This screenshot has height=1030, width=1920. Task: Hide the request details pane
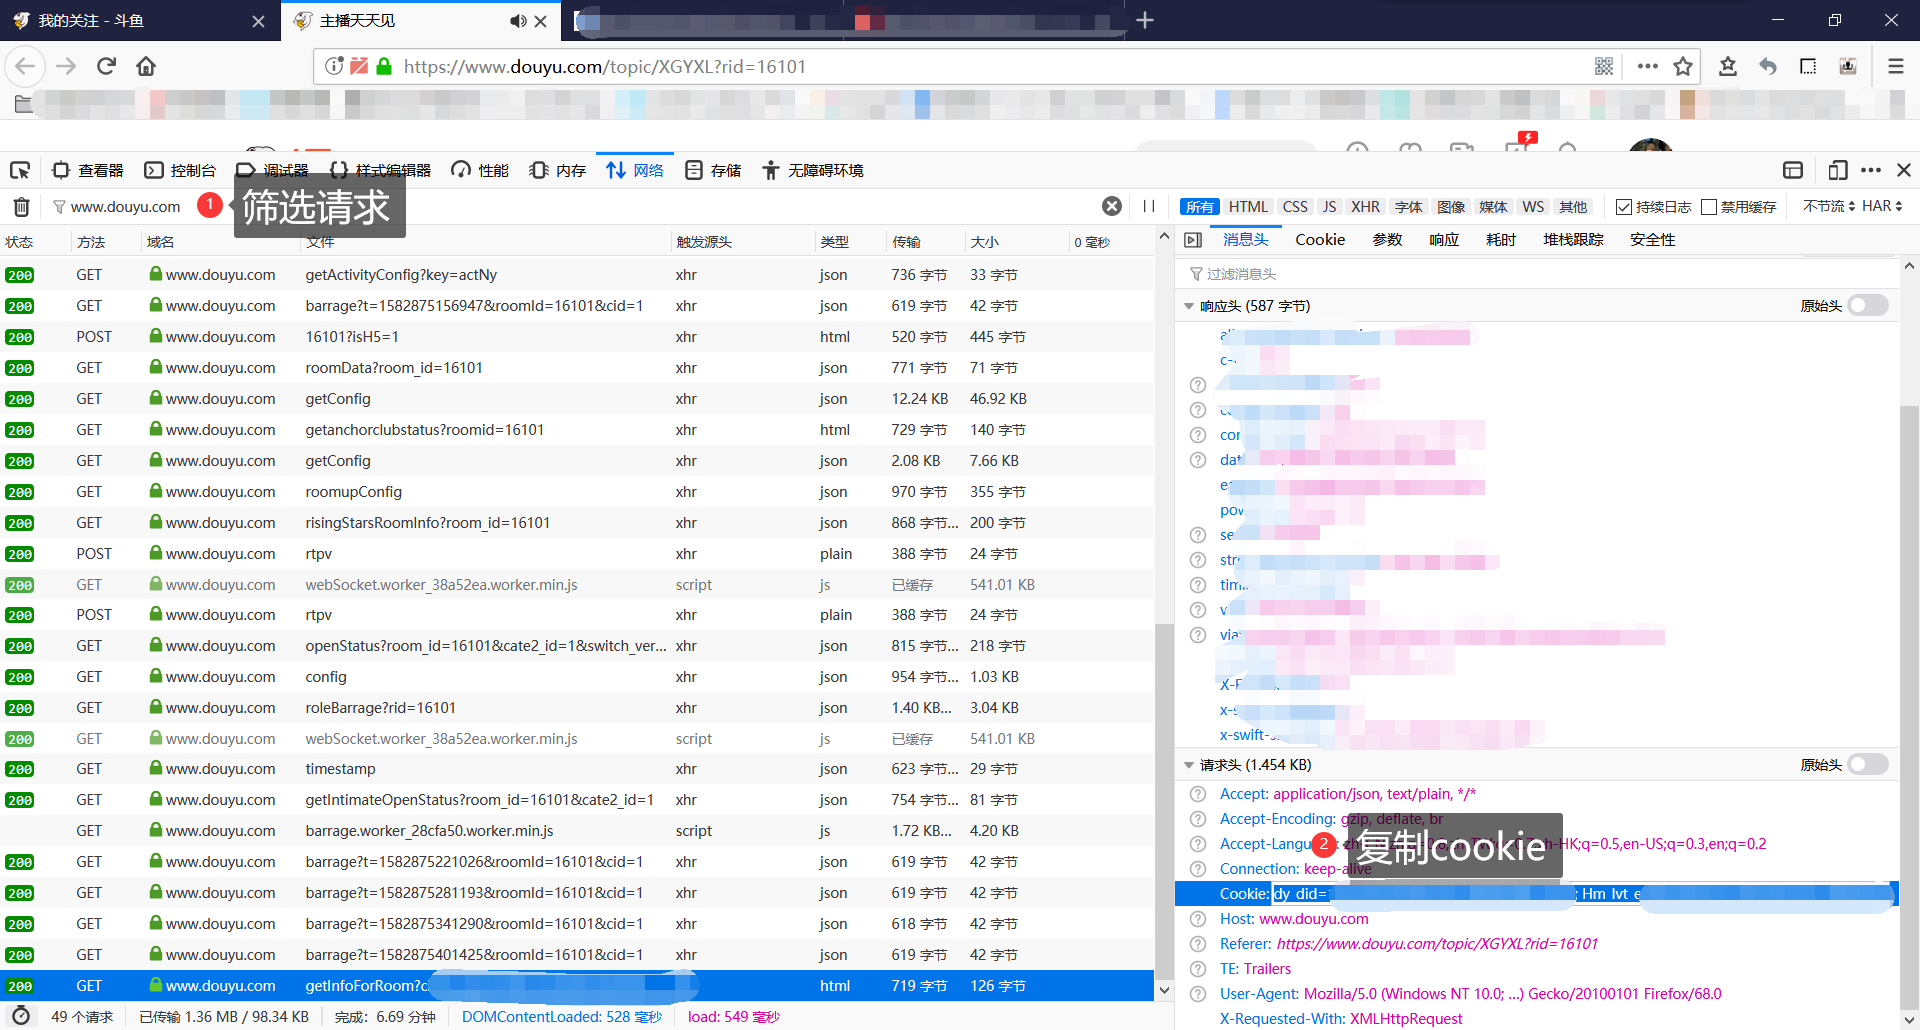[1193, 239]
